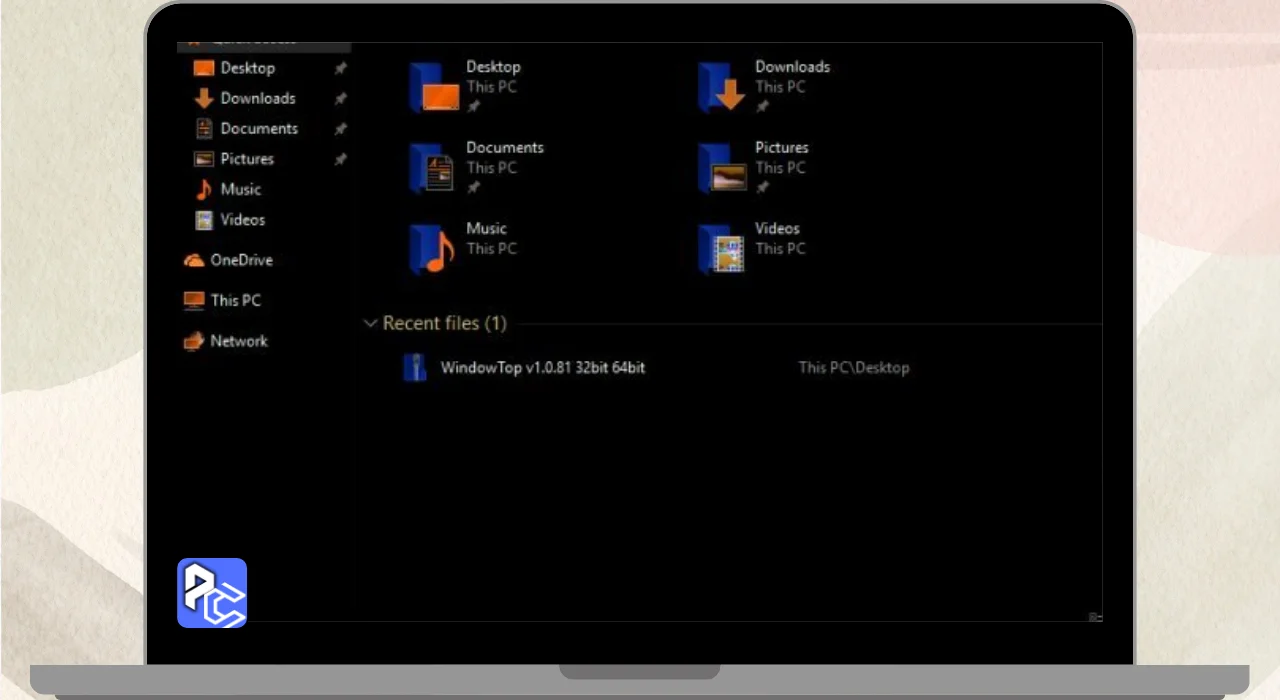Select Documents in the navigation tree
Viewport: 1280px width, 700px height.
click(x=259, y=128)
